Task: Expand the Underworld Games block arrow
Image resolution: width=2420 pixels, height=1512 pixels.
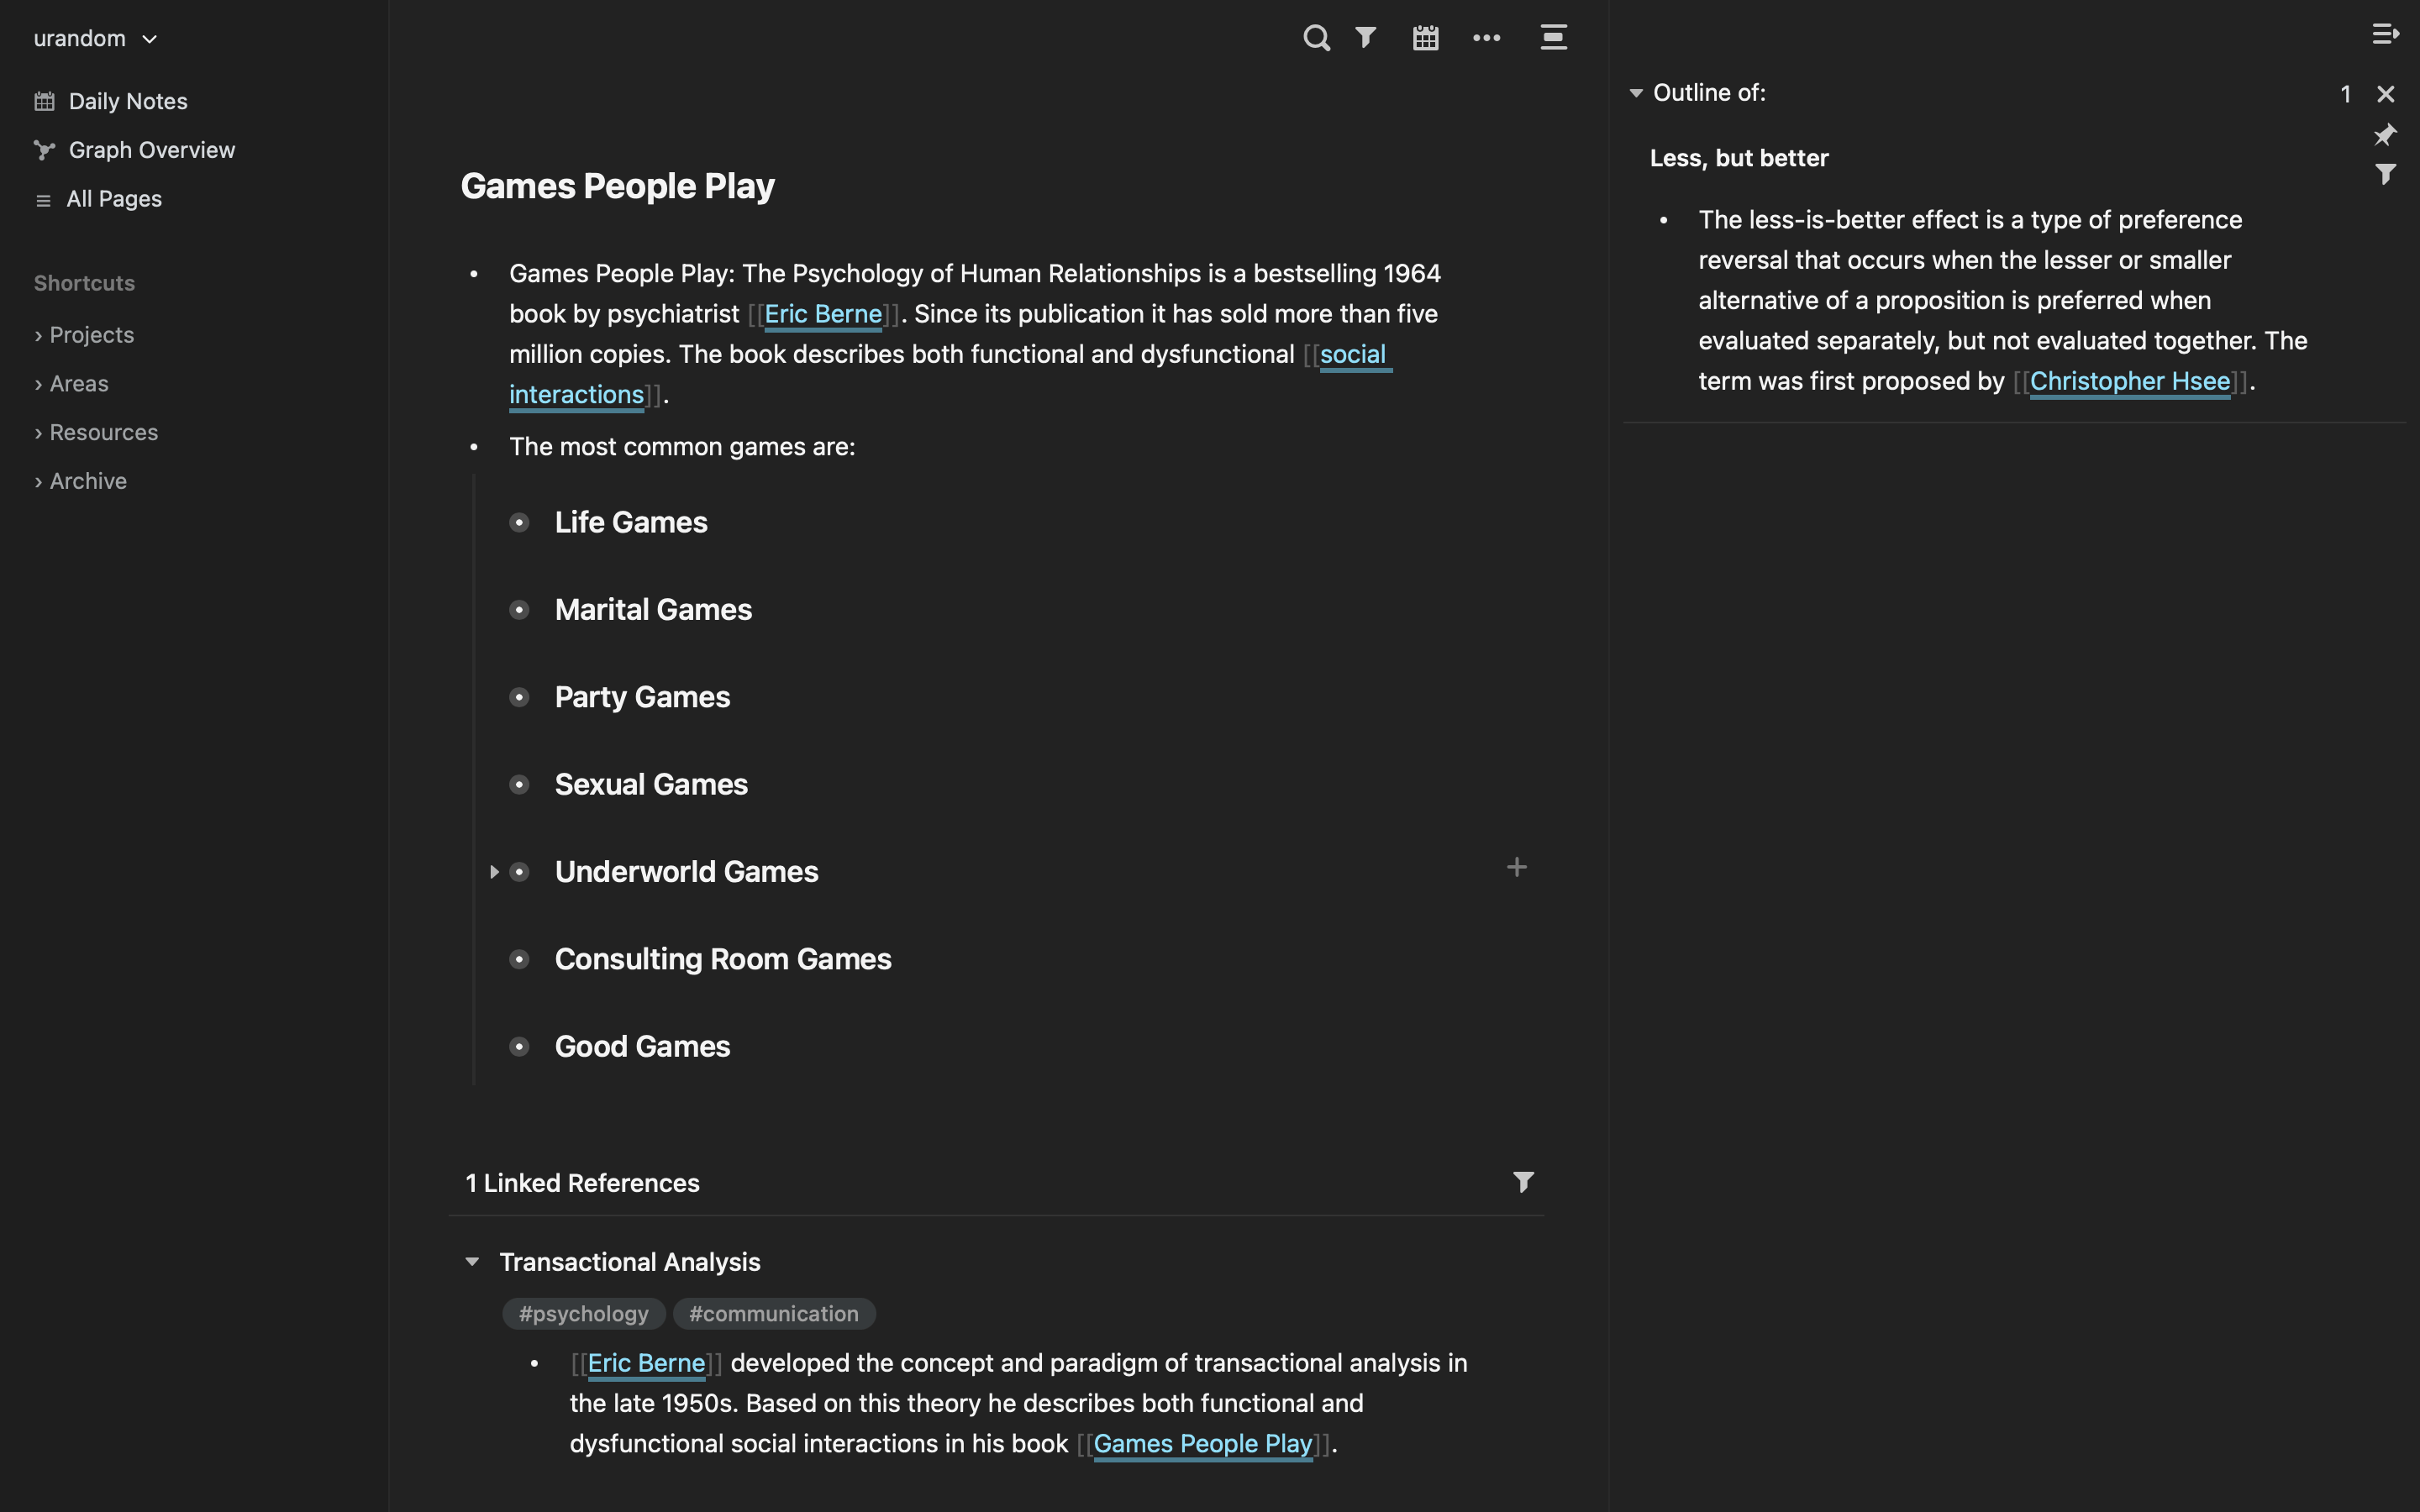Action: pyautogui.click(x=494, y=872)
